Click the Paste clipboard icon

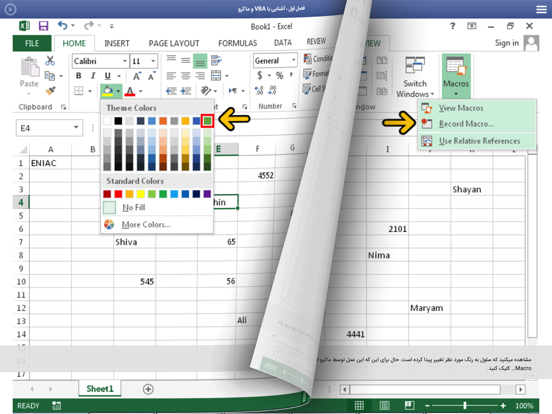(x=30, y=68)
